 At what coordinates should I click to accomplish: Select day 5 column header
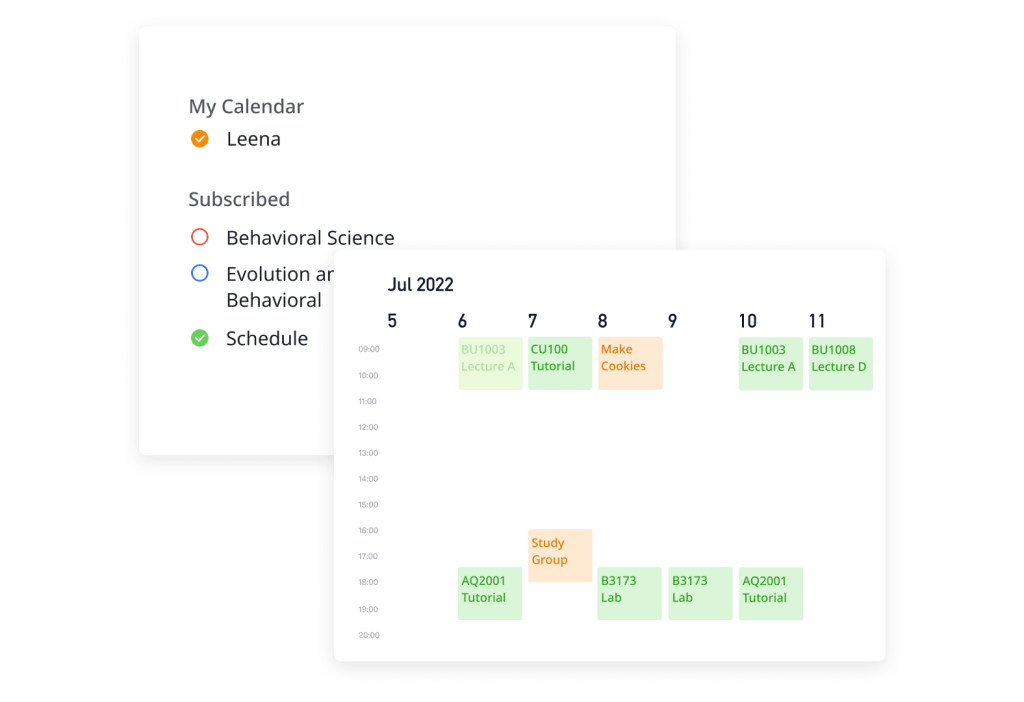[392, 321]
